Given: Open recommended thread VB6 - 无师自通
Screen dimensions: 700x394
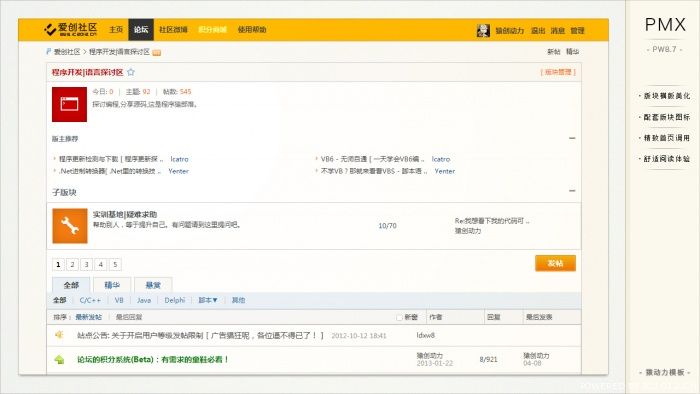Looking at the screenshot, I should (x=373, y=159).
